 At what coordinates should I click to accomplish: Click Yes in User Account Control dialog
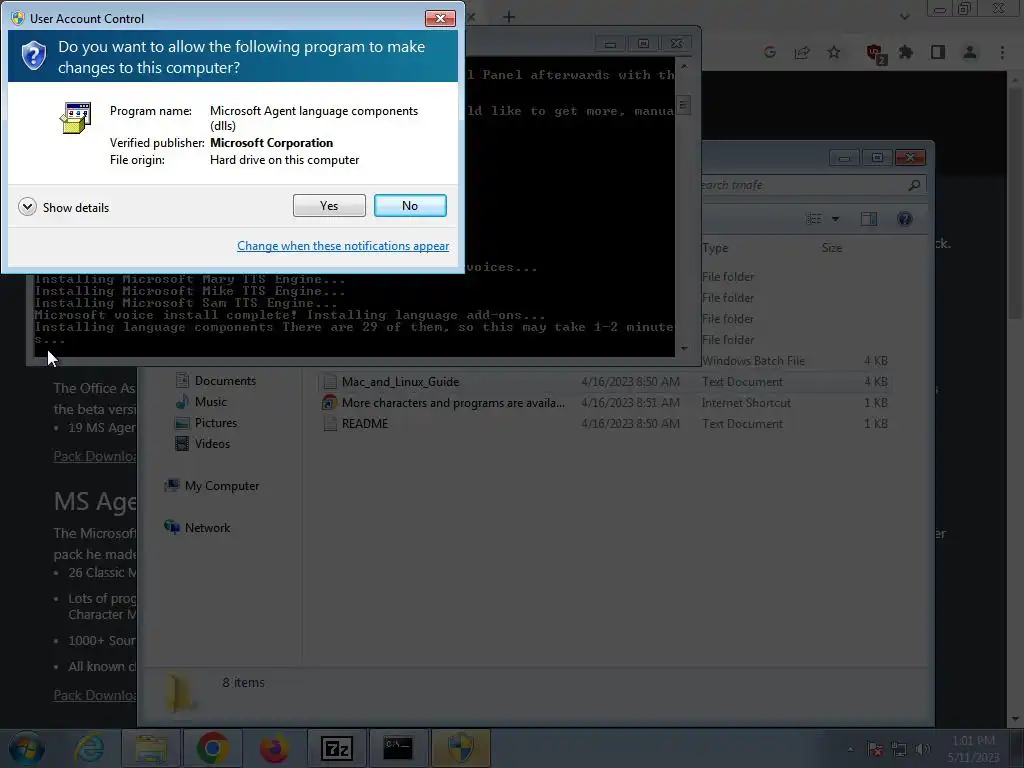point(329,206)
